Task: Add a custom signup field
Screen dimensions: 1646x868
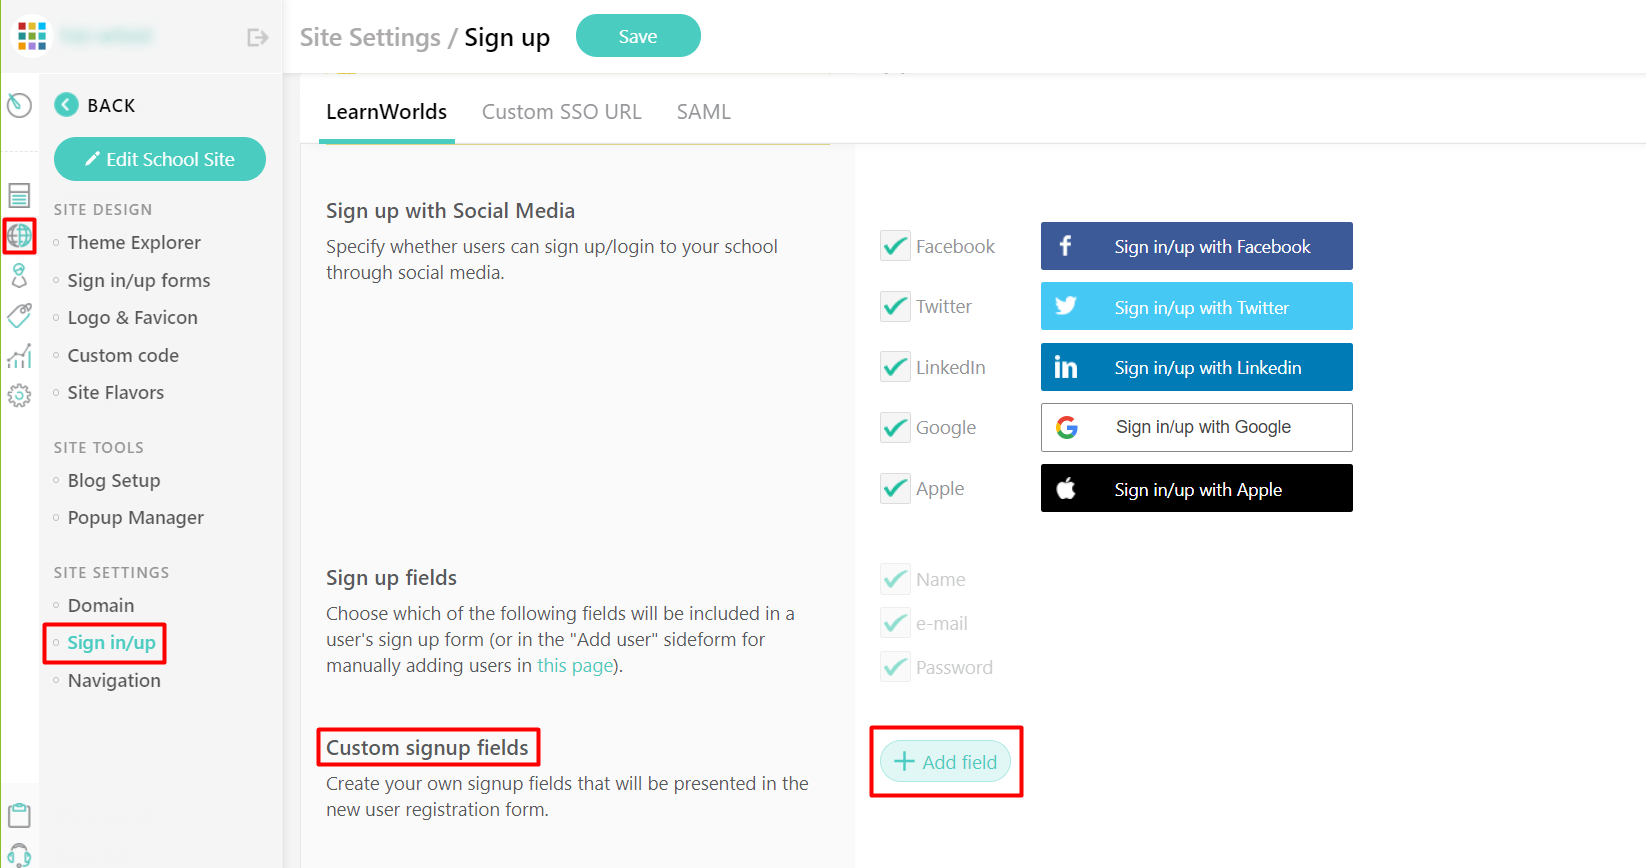Action: [x=945, y=761]
